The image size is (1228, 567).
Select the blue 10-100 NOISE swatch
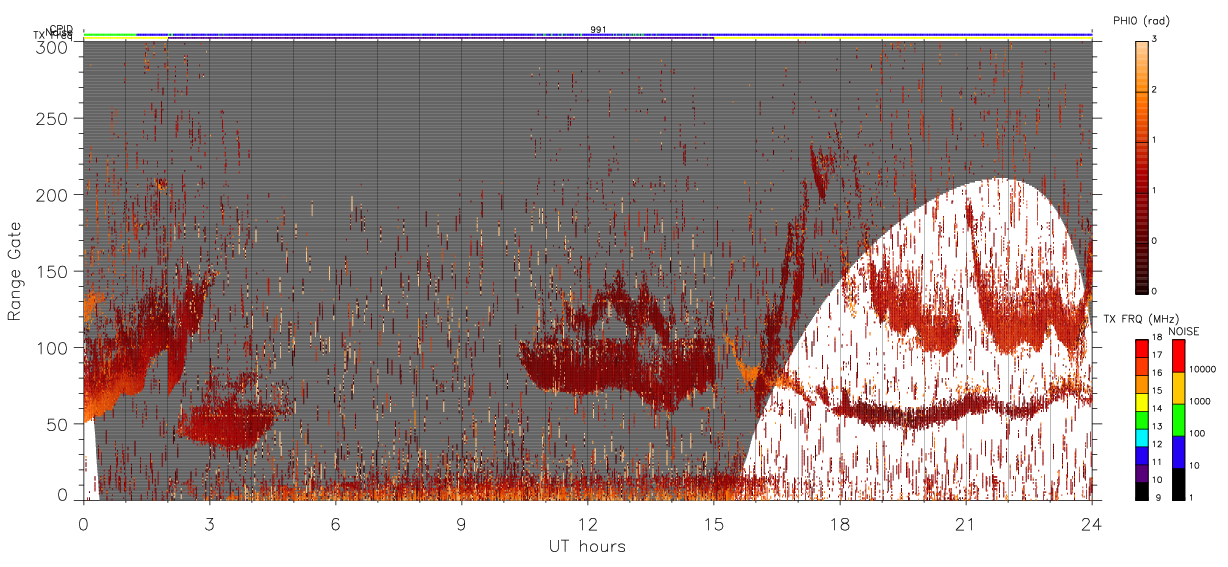click(1178, 451)
